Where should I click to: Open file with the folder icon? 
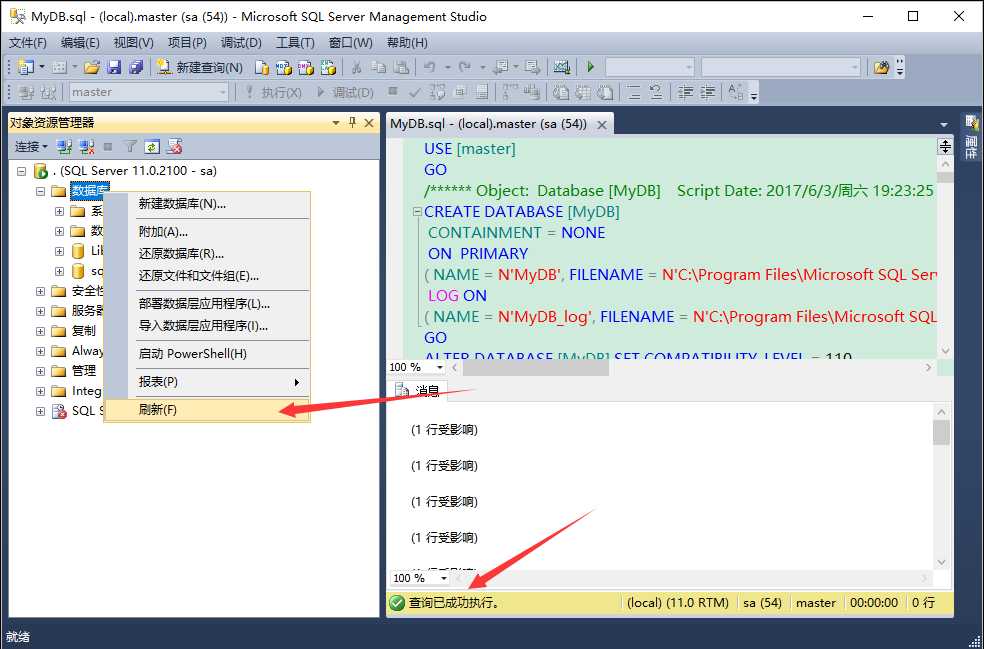click(x=92, y=67)
